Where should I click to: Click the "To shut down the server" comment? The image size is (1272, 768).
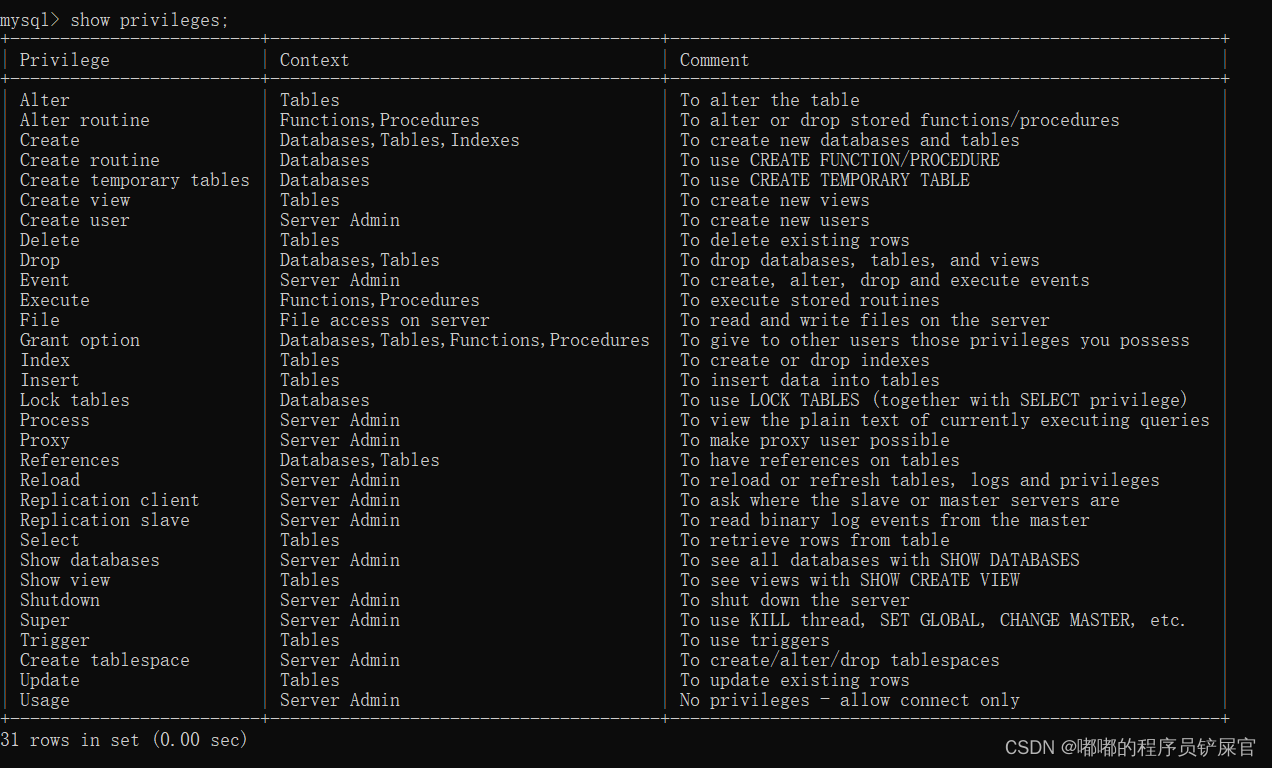tap(794, 600)
